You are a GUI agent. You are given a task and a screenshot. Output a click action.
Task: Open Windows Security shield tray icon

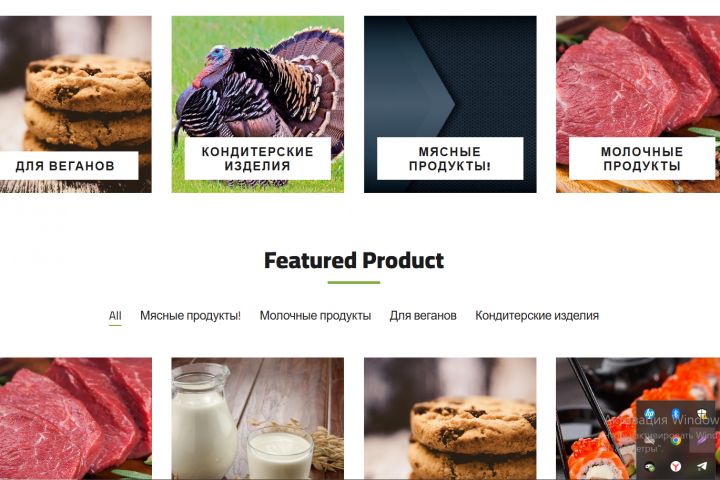tap(701, 413)
